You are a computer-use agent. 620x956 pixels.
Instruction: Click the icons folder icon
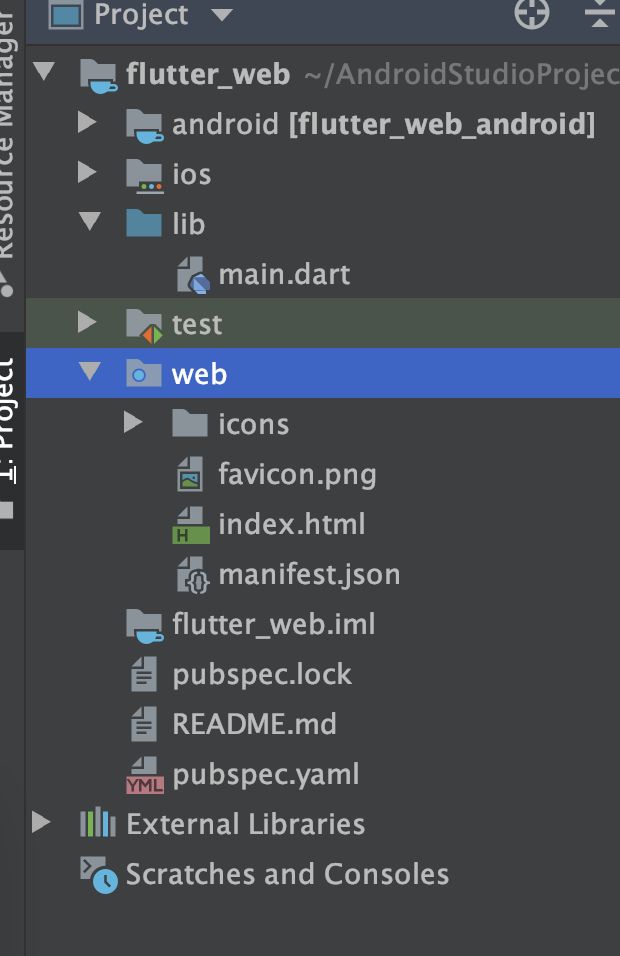coord(190,423)
